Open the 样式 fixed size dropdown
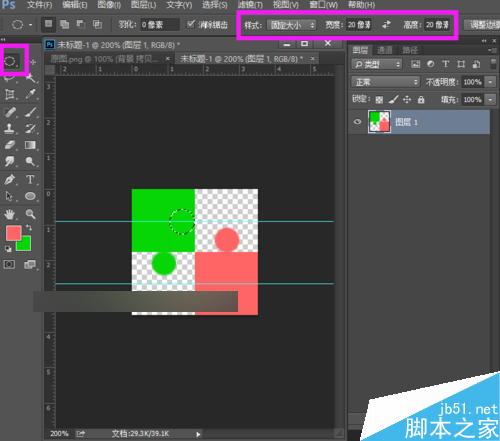500x441 pixels. click(x=291, y=25)
